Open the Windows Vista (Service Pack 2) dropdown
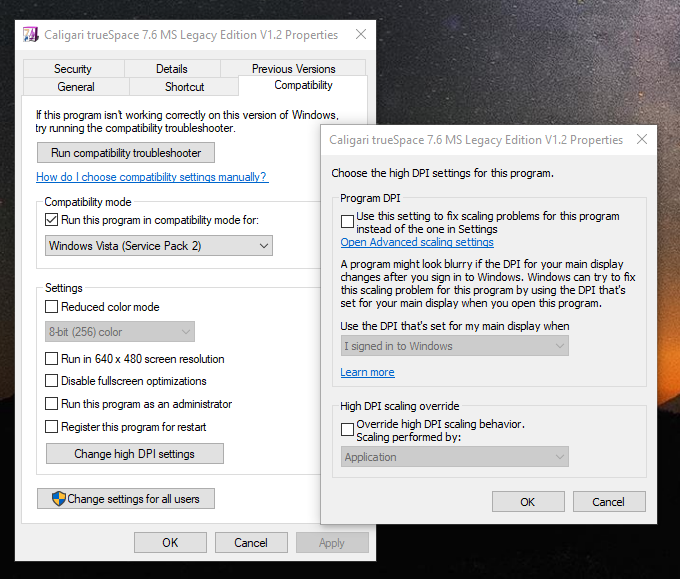The height and width of the screenshot is (579, 680). [159, 246]
